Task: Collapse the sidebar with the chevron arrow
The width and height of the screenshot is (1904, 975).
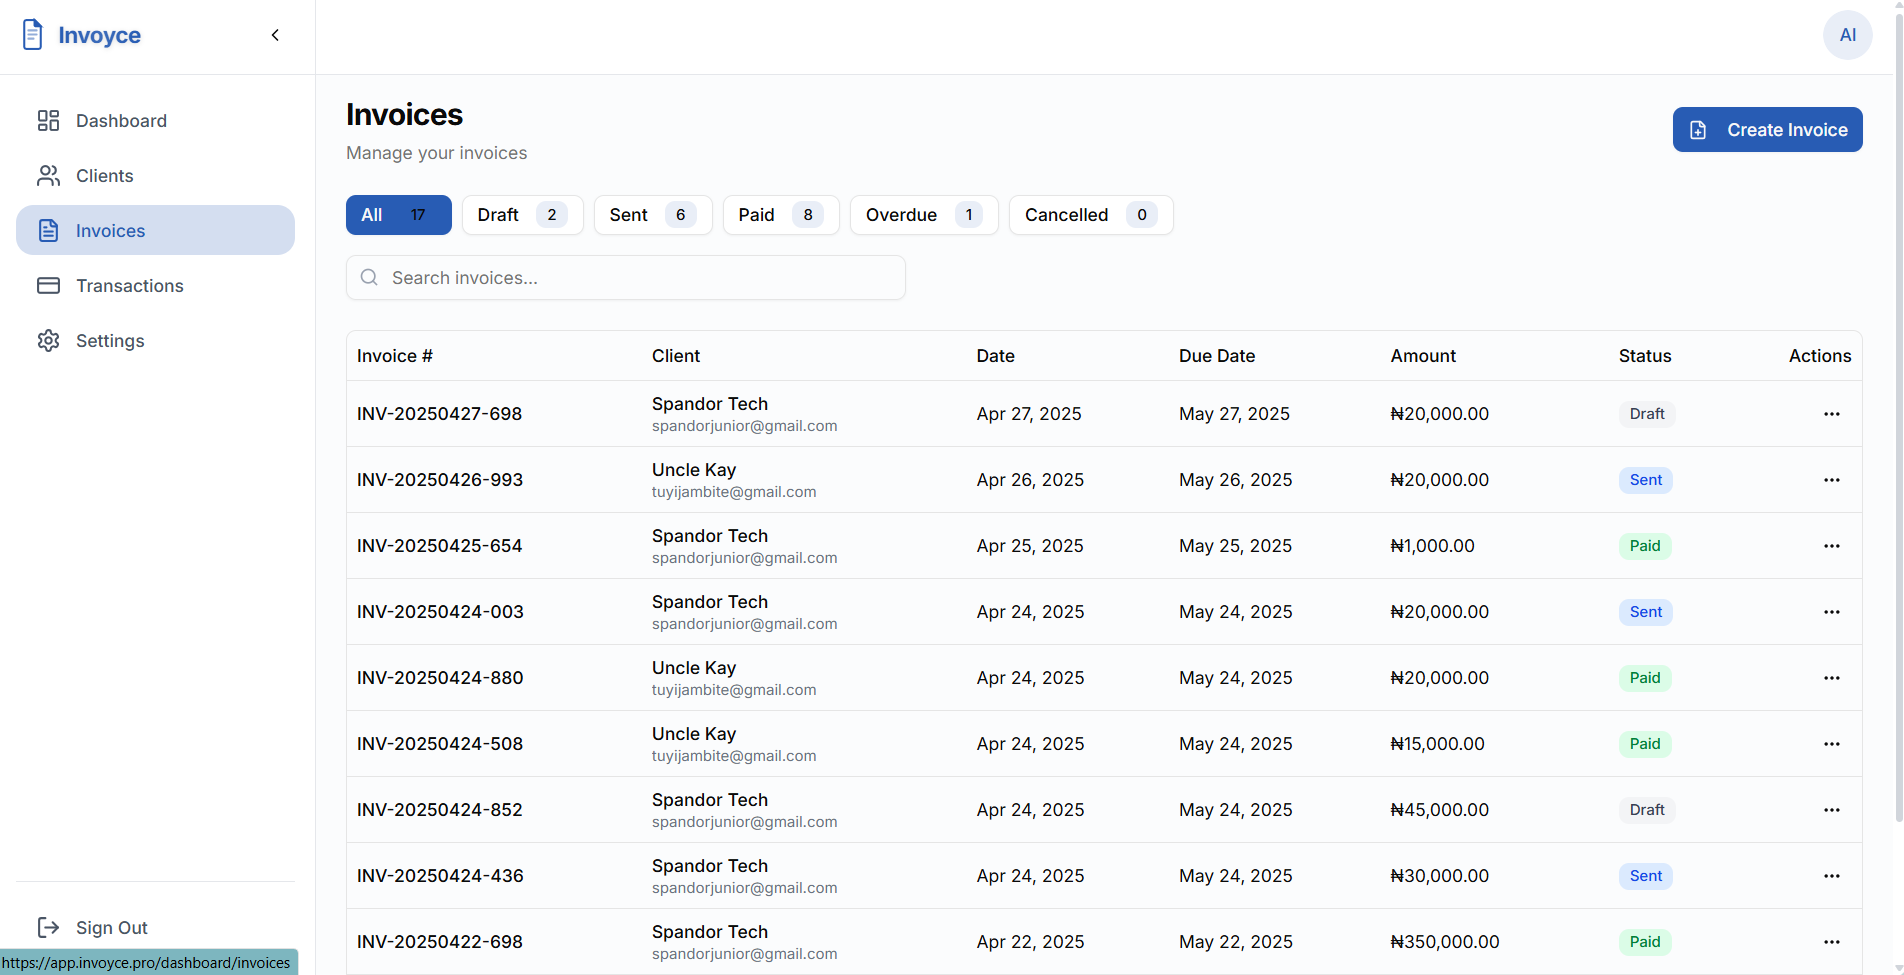Action: [x=275, y=35]
